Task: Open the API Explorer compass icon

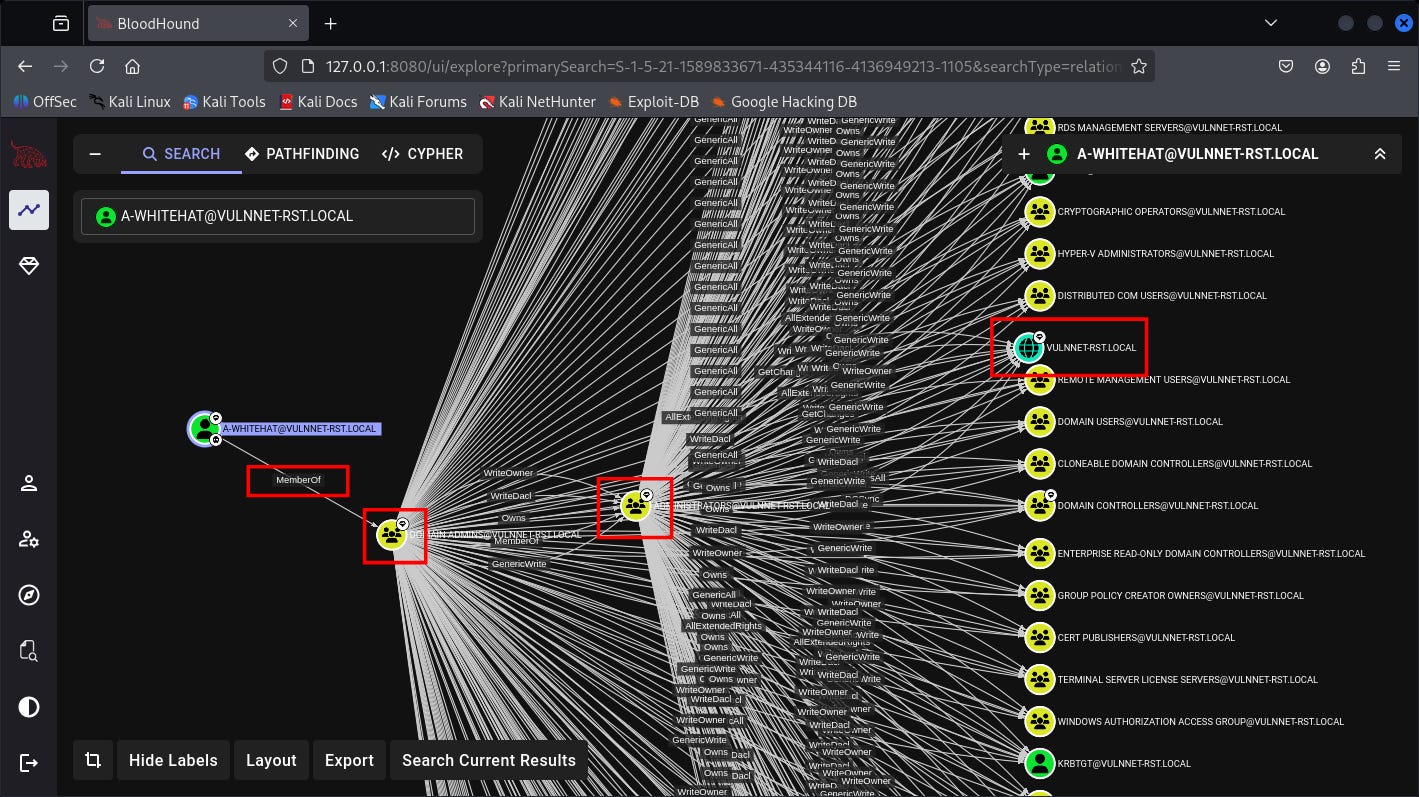Action: (29, 596)
